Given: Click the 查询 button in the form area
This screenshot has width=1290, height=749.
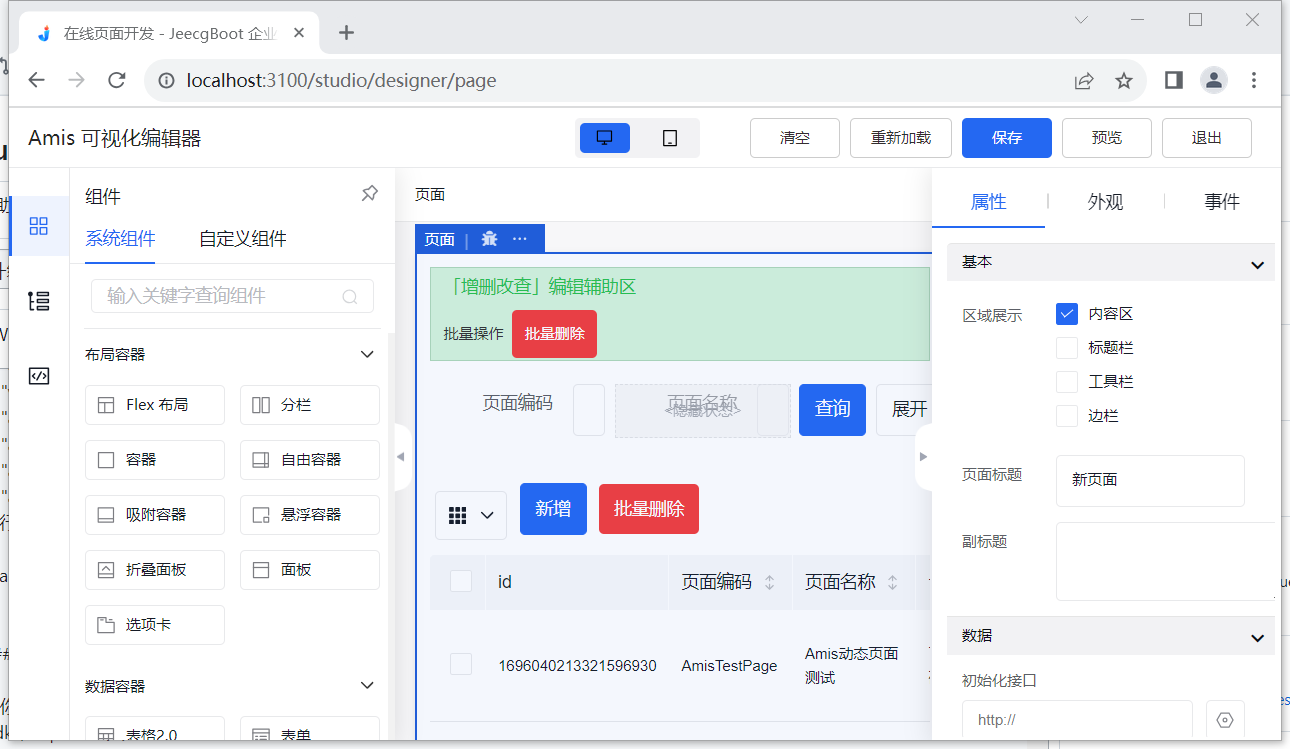Looking at the screenshot, I should (x=832, y=410).
